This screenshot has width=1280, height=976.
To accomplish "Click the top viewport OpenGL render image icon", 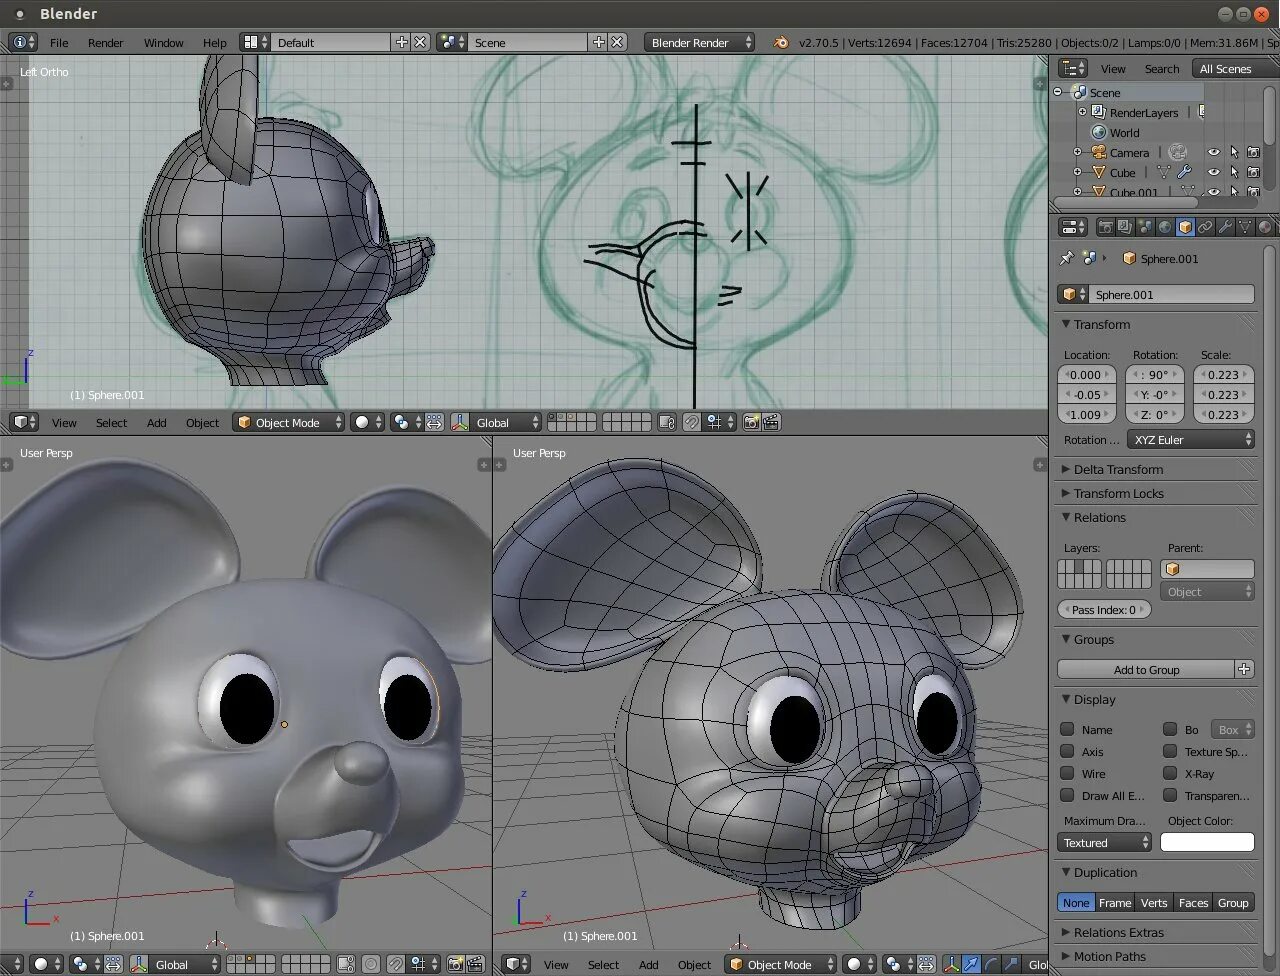I will (x=751, y=422).
